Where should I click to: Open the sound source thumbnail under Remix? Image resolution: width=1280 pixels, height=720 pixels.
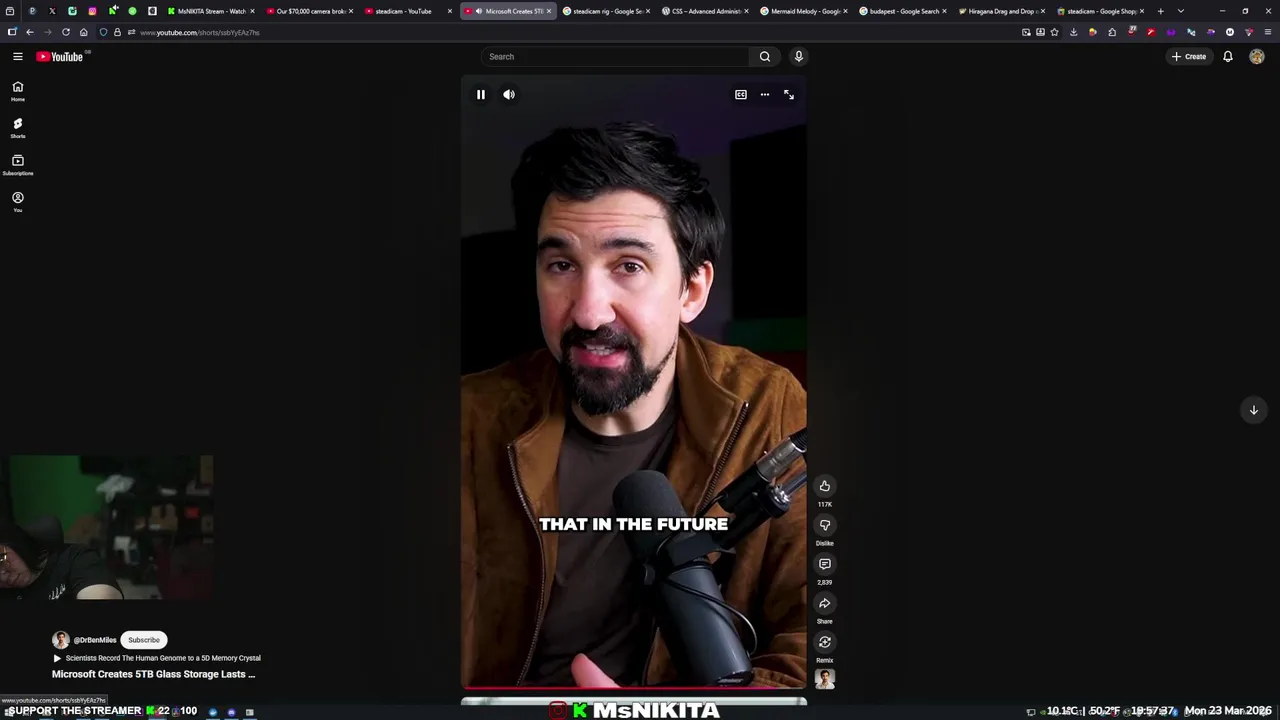(x=825, y=679)
